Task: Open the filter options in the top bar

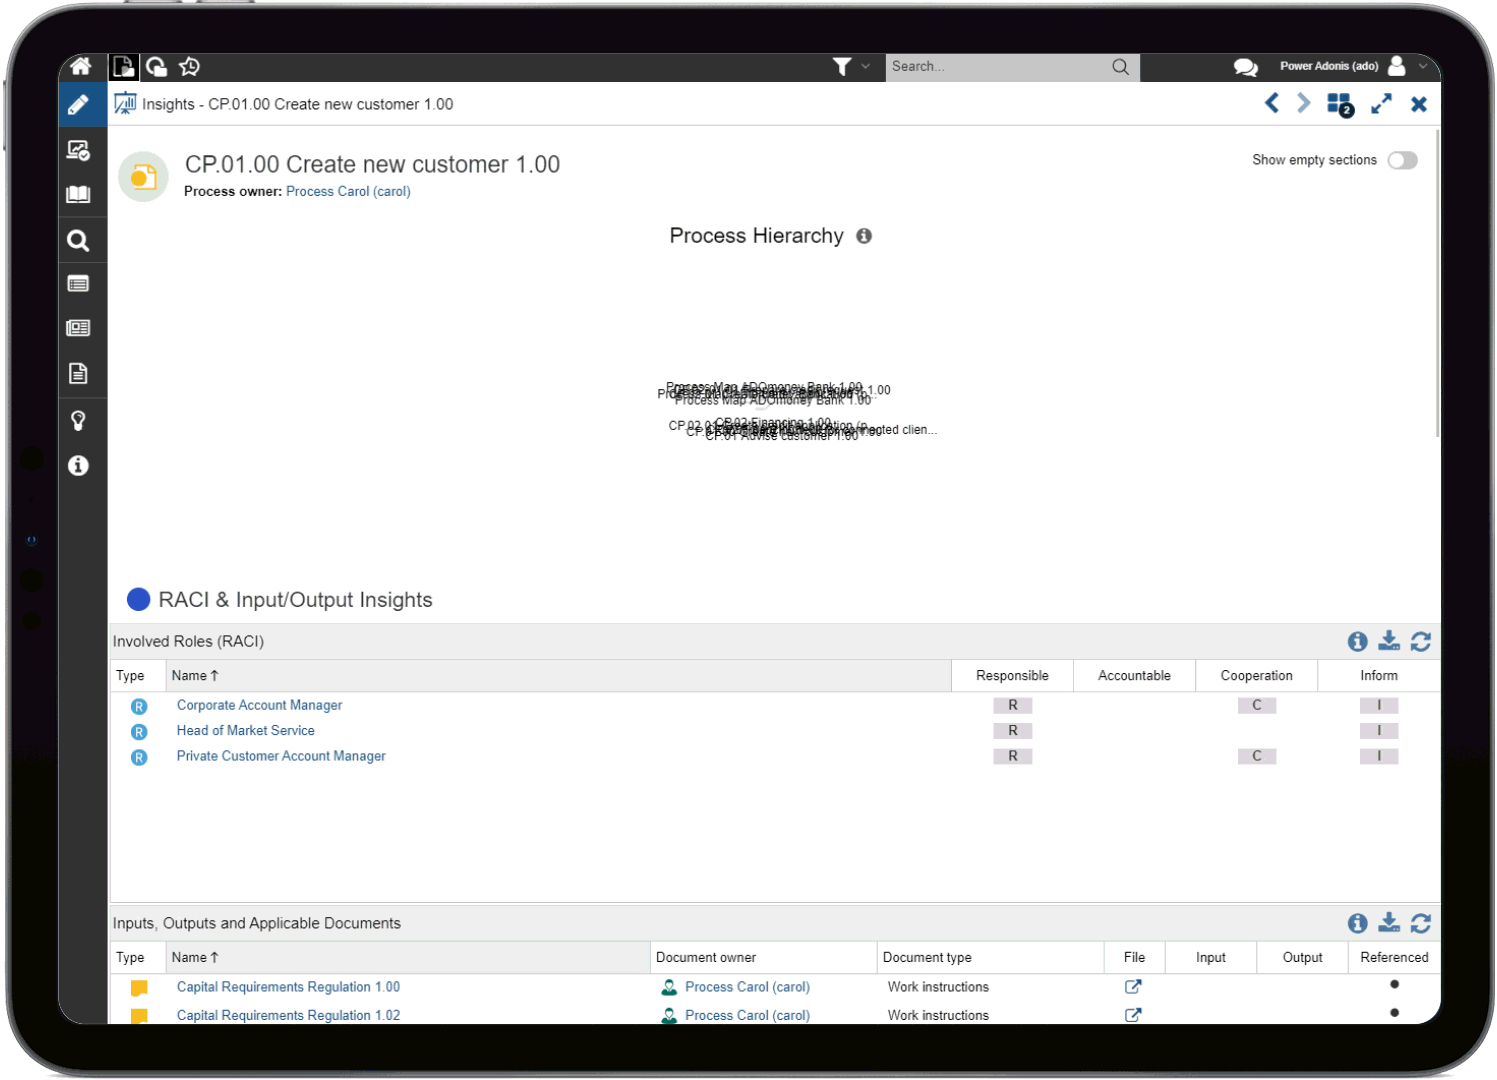Action: 841,66
